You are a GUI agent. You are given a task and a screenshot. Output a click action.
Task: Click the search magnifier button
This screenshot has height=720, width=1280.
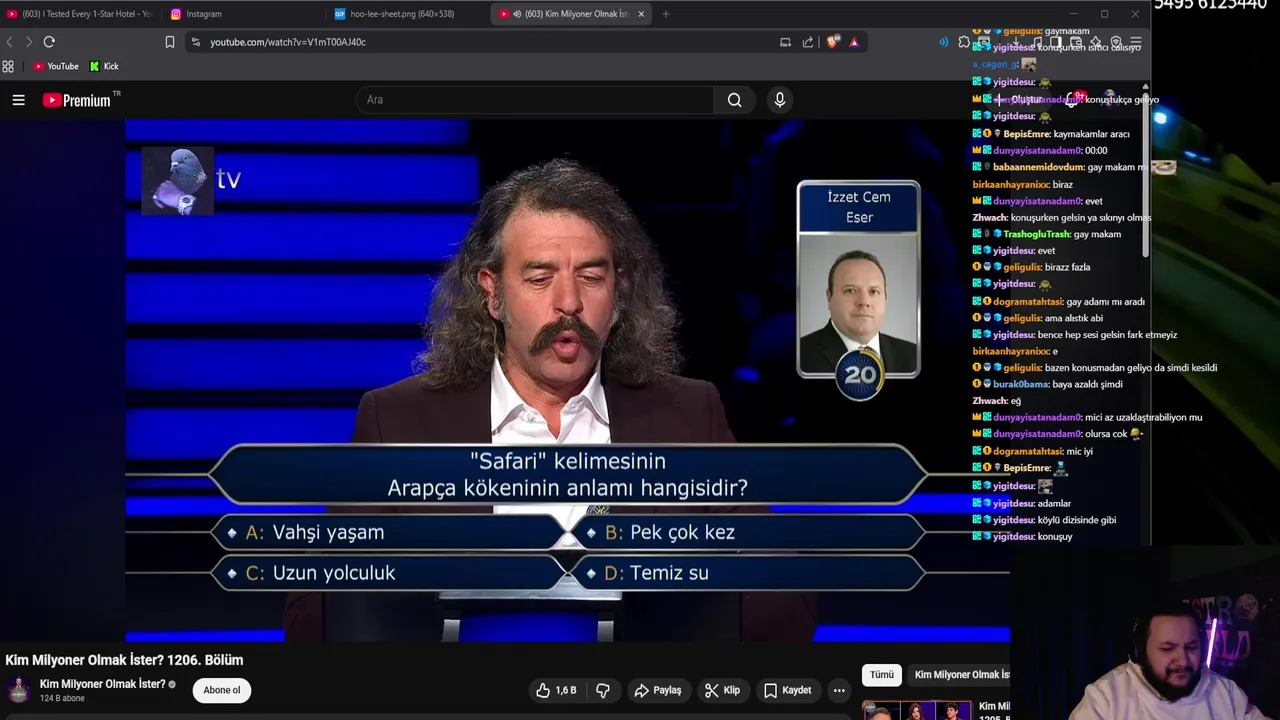point(735,100)
